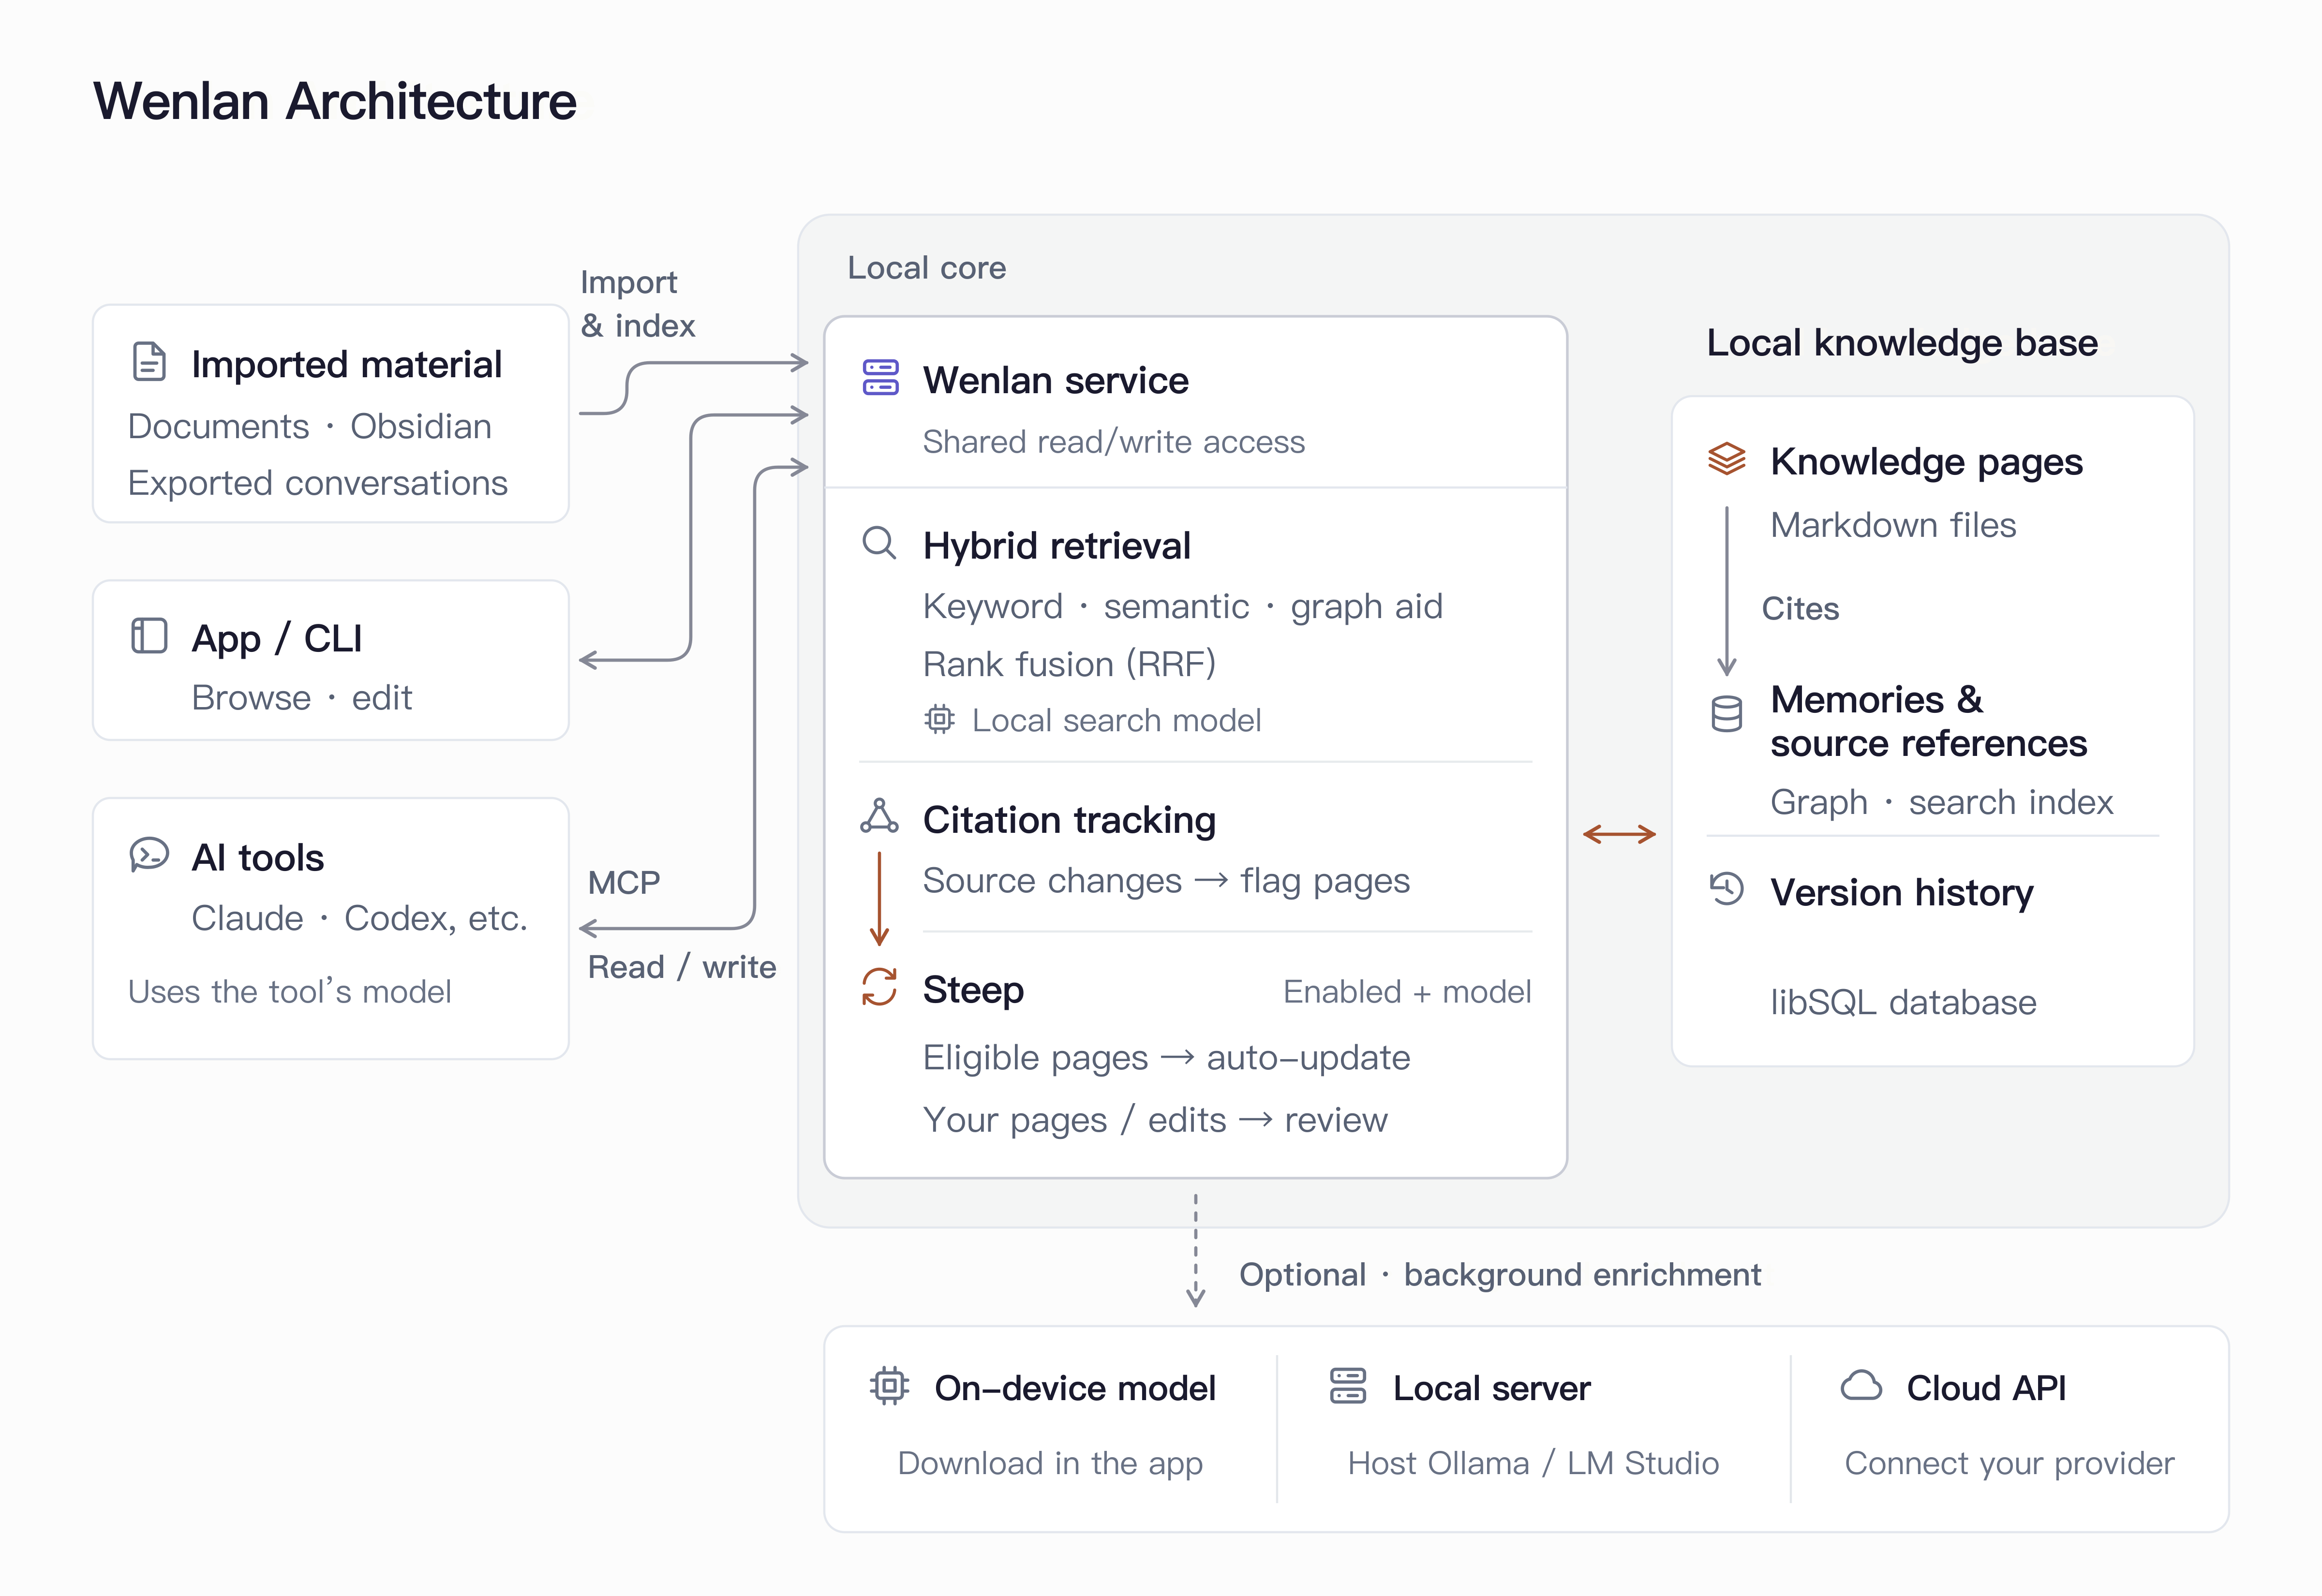
Task: Click the 'Exported conversations' text
Action: click(x=318, y=483)
